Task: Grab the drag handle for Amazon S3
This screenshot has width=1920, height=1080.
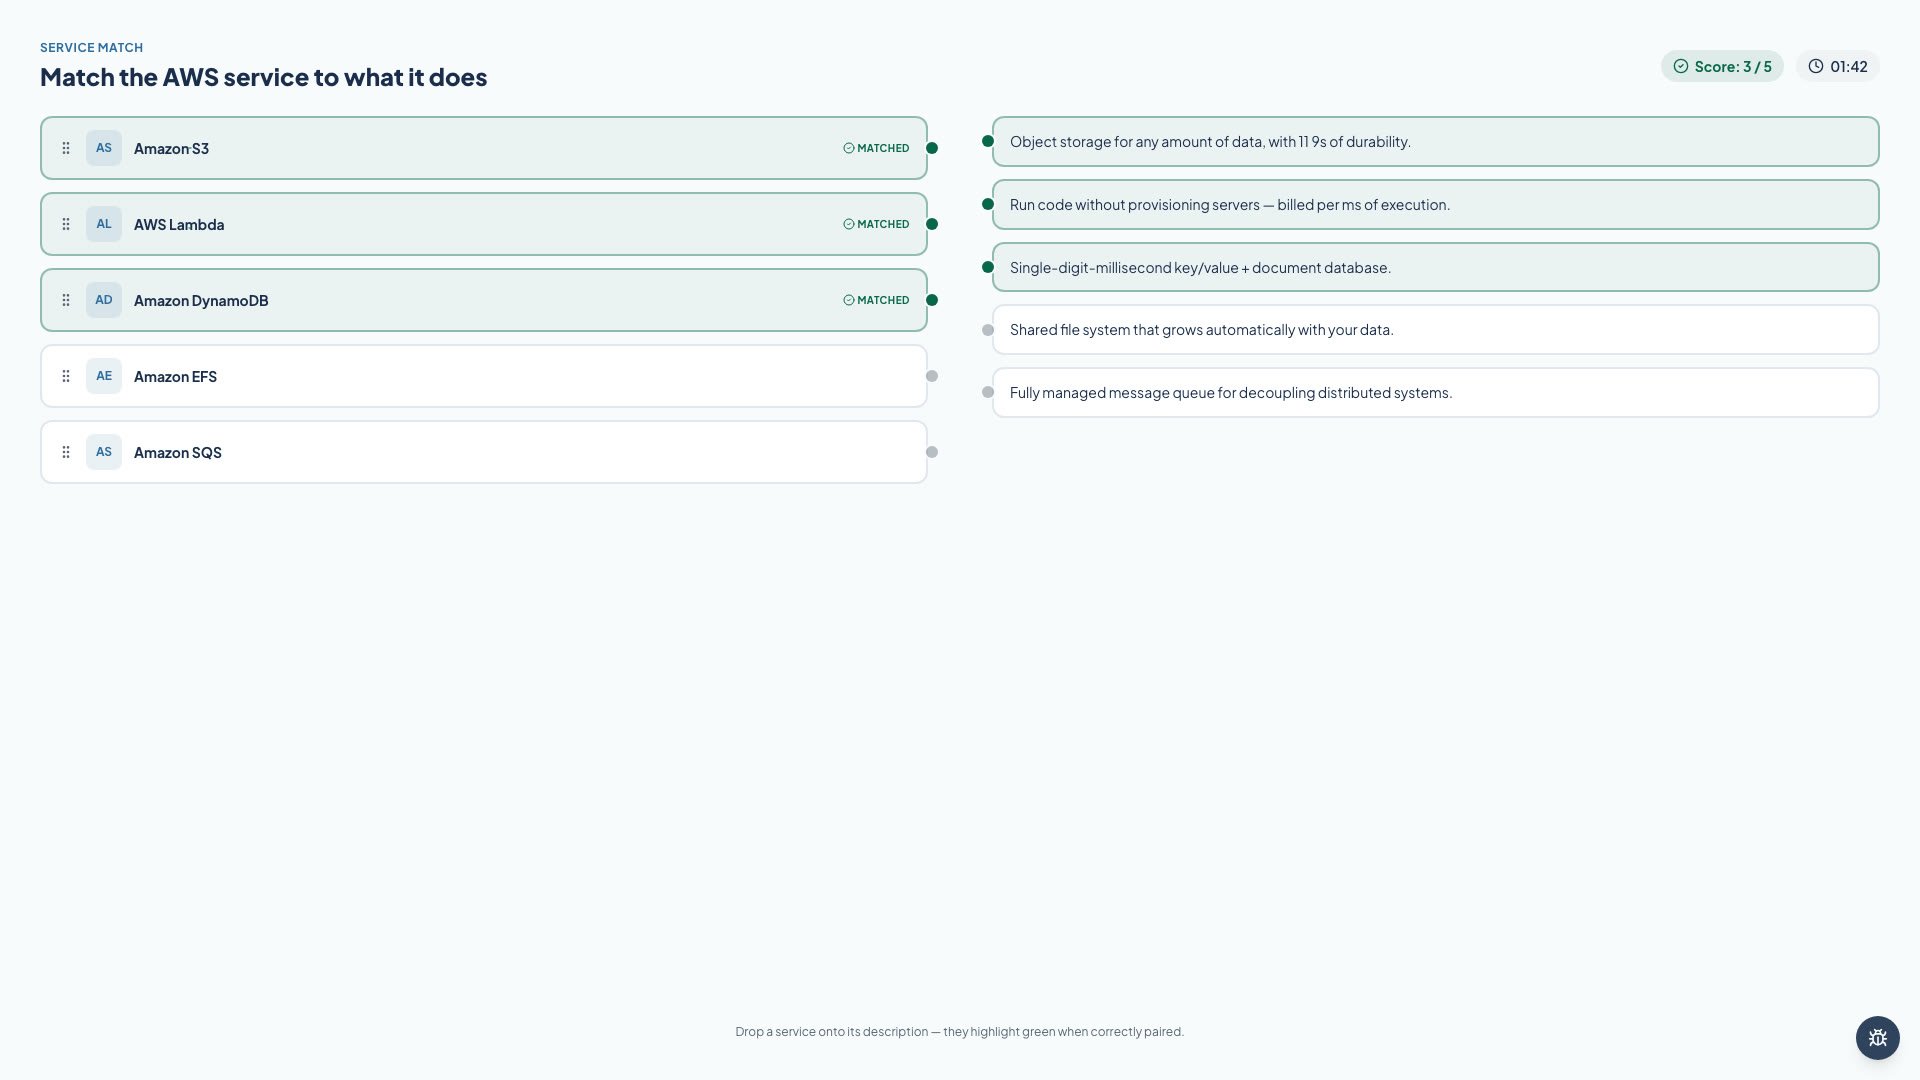Action: coord(66,148)
